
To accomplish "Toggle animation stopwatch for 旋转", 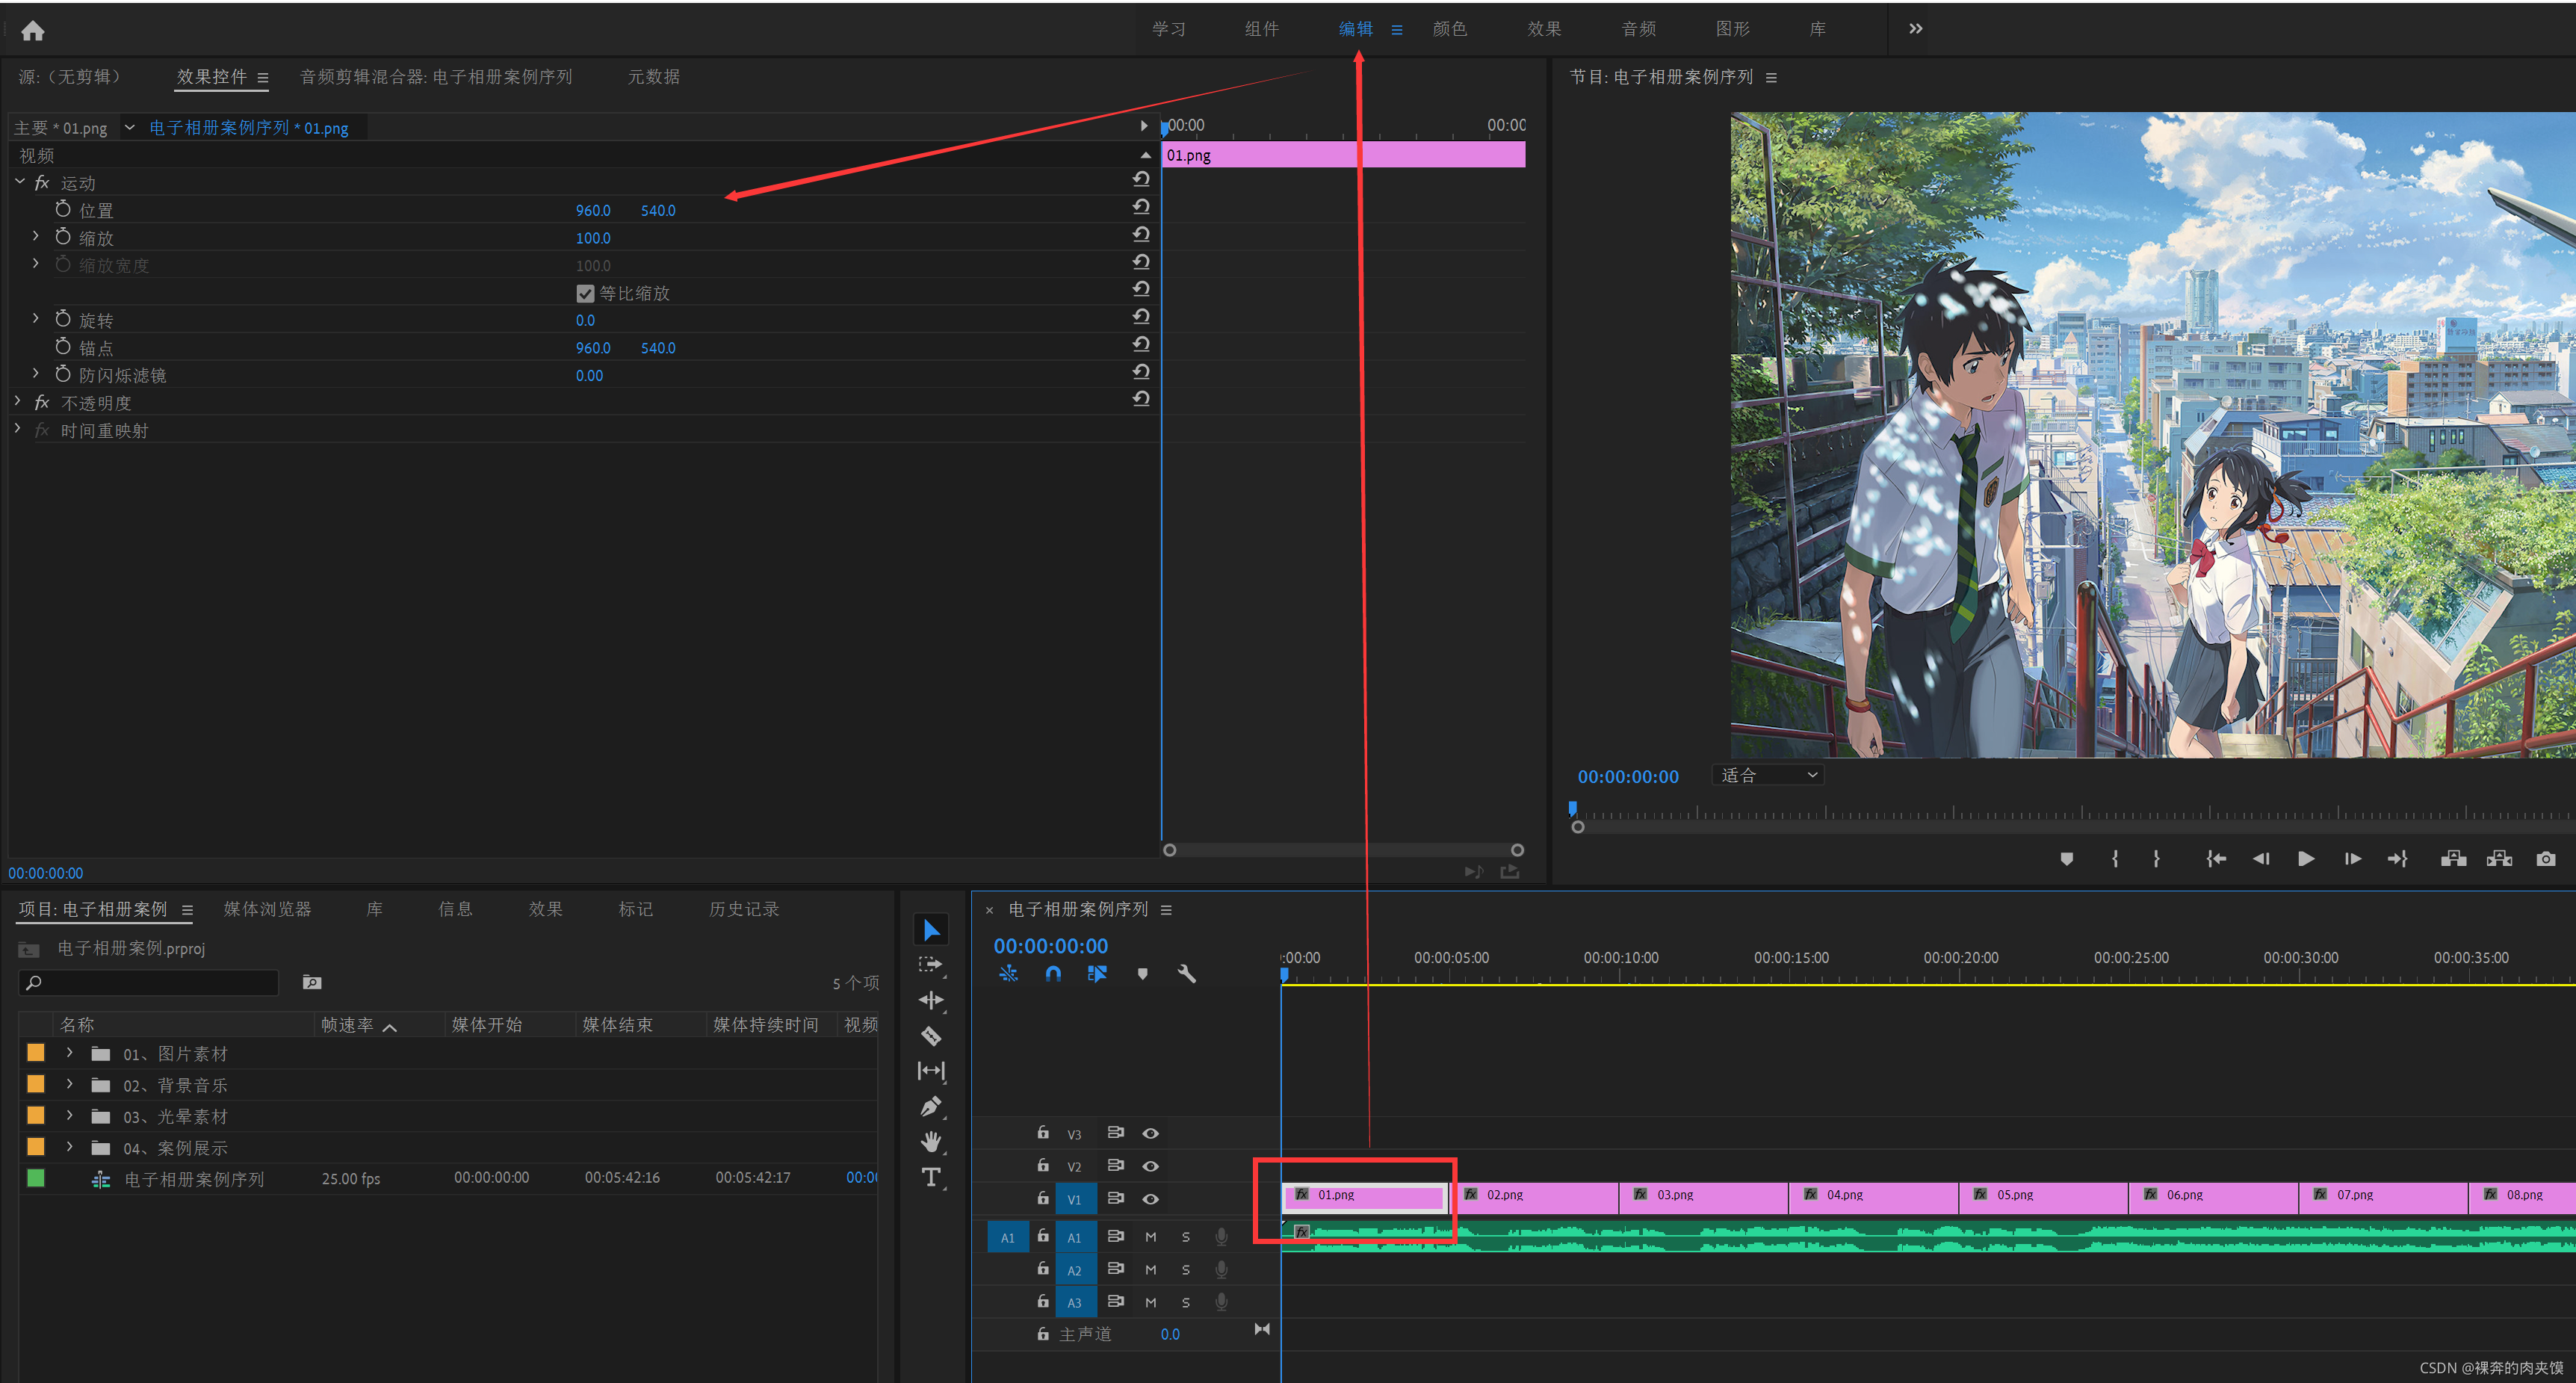I will (x=63, y=318).
